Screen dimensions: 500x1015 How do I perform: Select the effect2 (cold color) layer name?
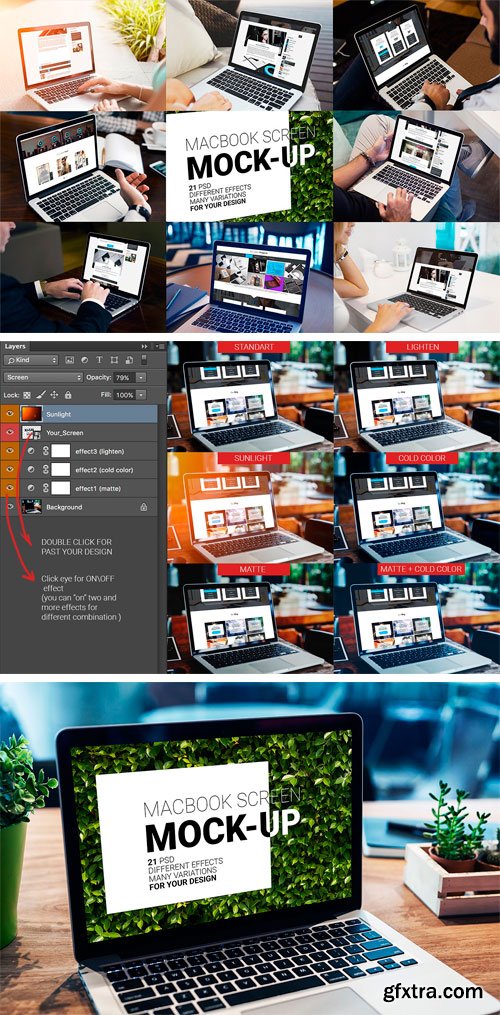pos(104,470)
